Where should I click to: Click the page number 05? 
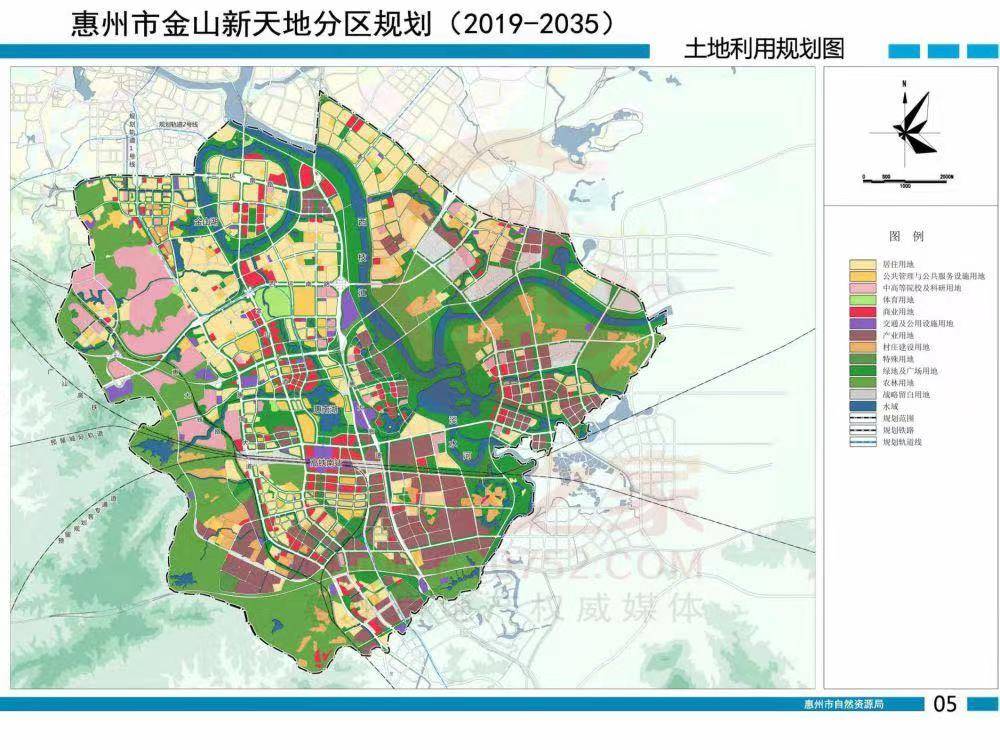pos(945,704)
